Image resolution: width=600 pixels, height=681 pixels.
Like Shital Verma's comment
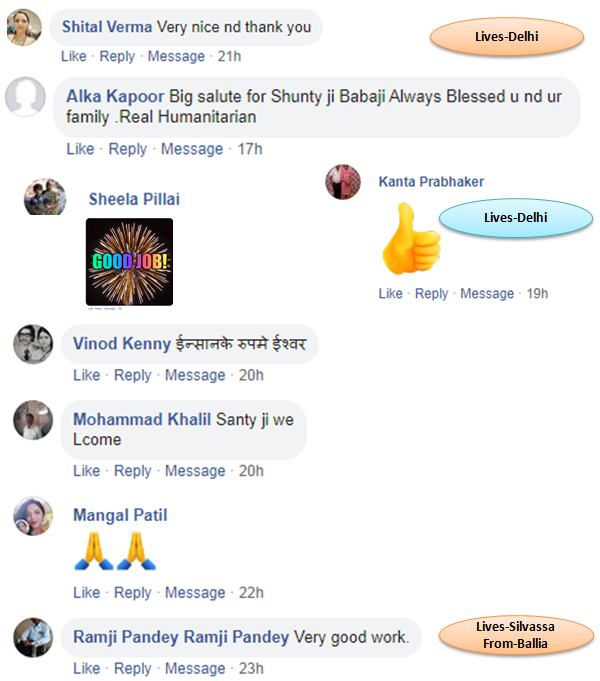point(74,56)
